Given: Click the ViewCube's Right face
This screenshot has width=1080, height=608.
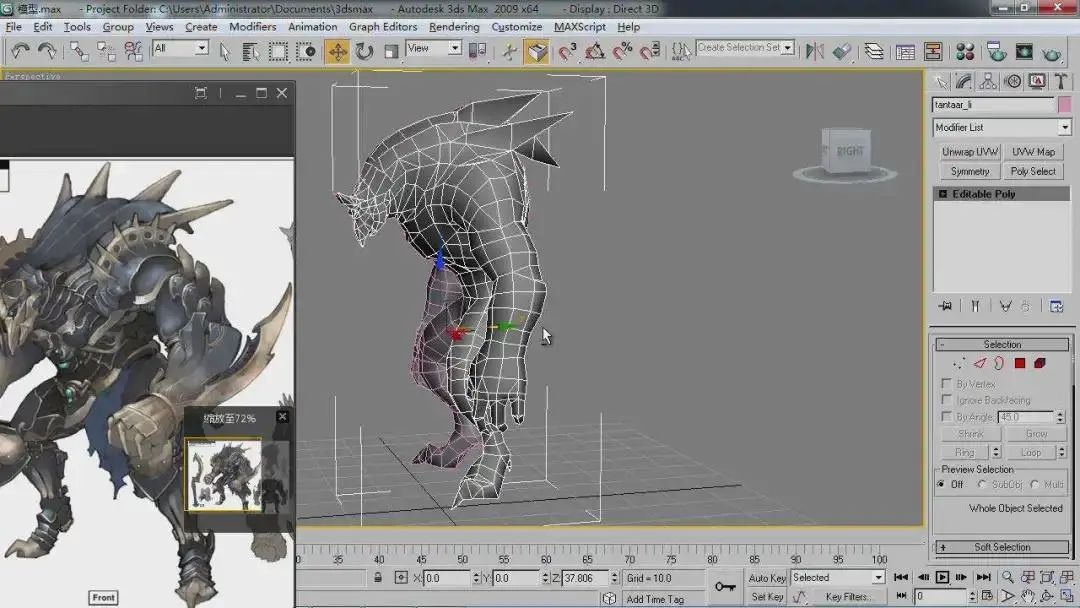Looking at the screenshot, I should click(850, 151).
